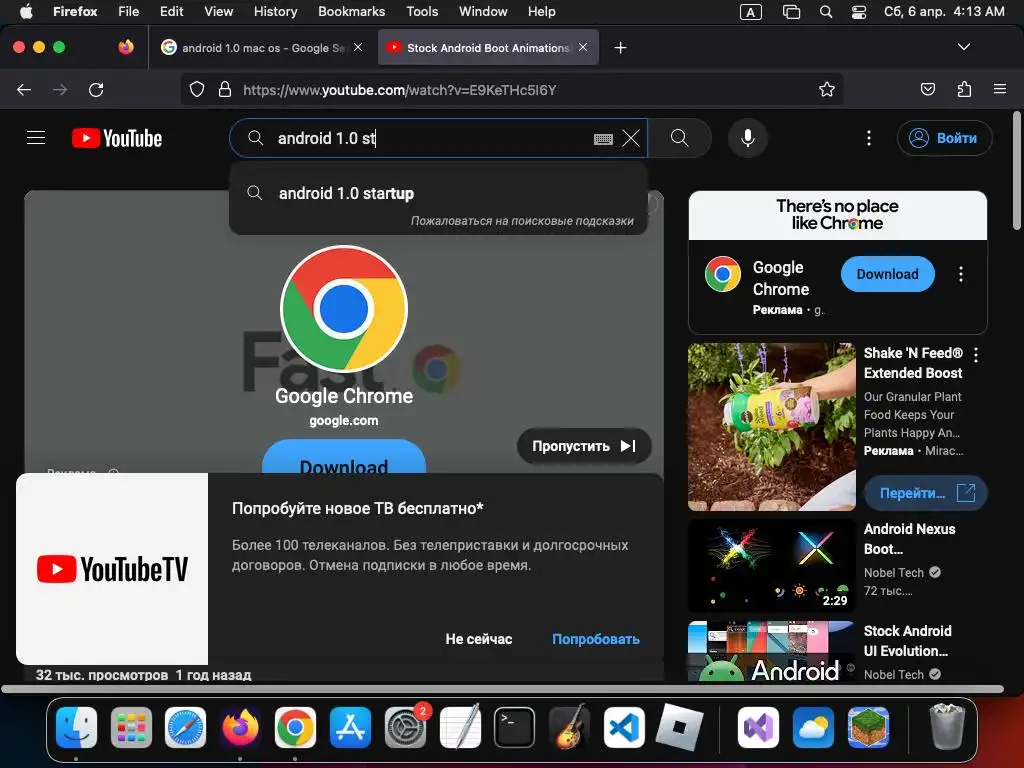Switch to the 'android 1.0 mac os' Google tab

coord(263,48)
